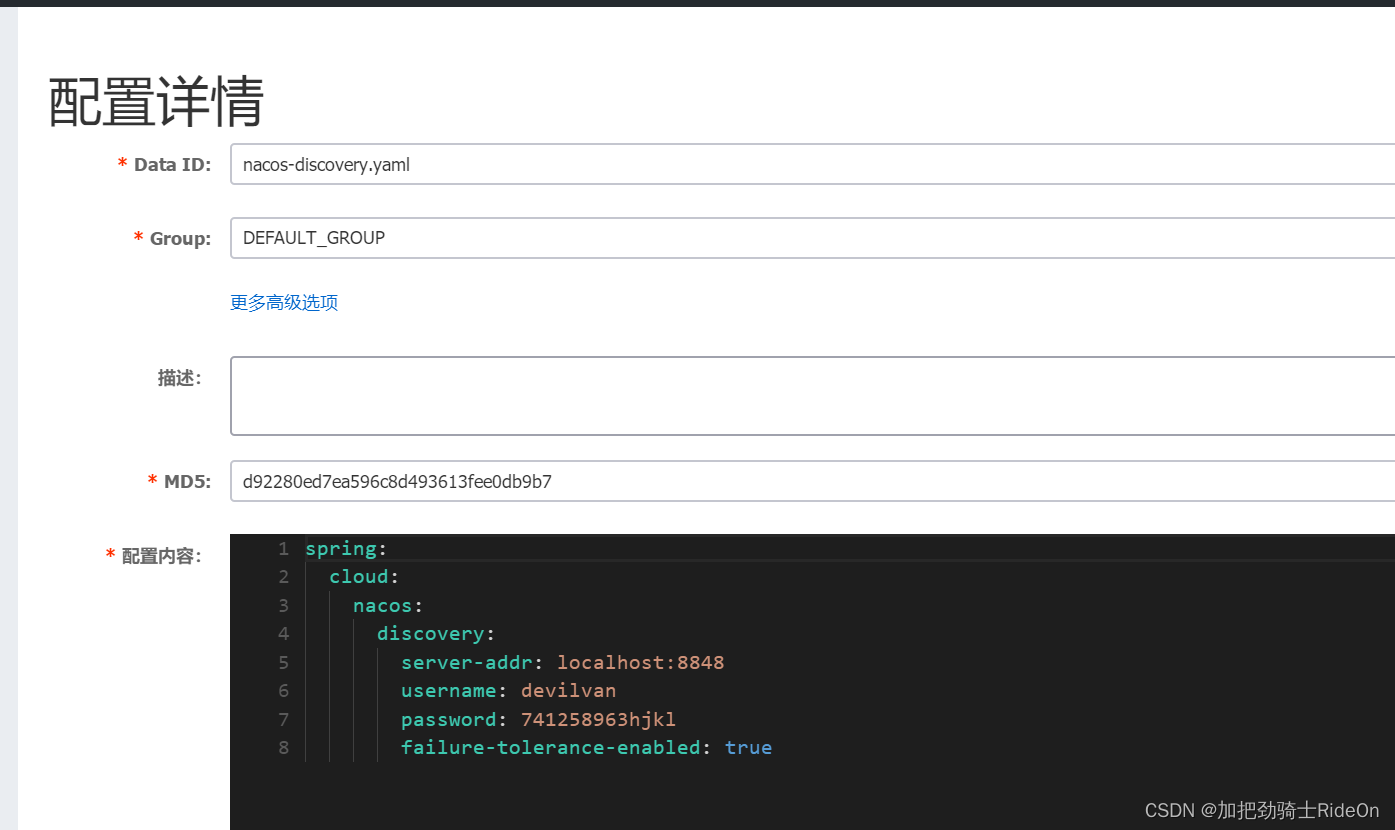
Task: Click line number 1 in the editor gutter
Action: click(x=284, y=549)
